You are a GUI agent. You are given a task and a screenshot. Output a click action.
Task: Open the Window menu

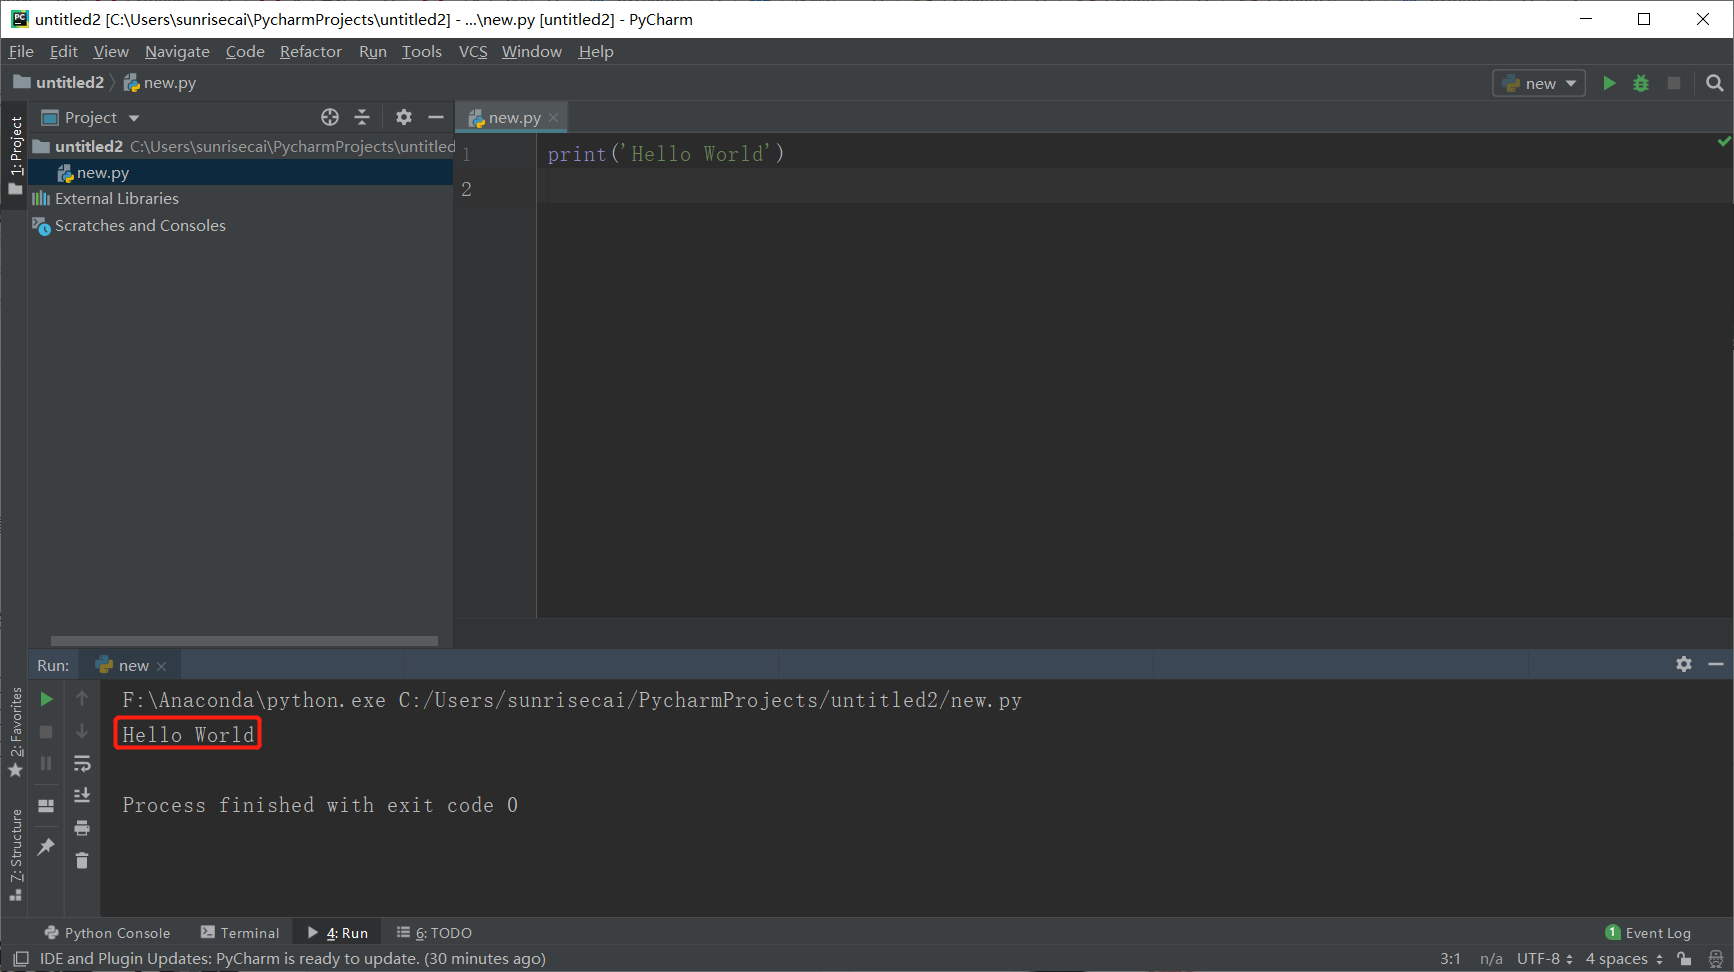tap(532, 52)
